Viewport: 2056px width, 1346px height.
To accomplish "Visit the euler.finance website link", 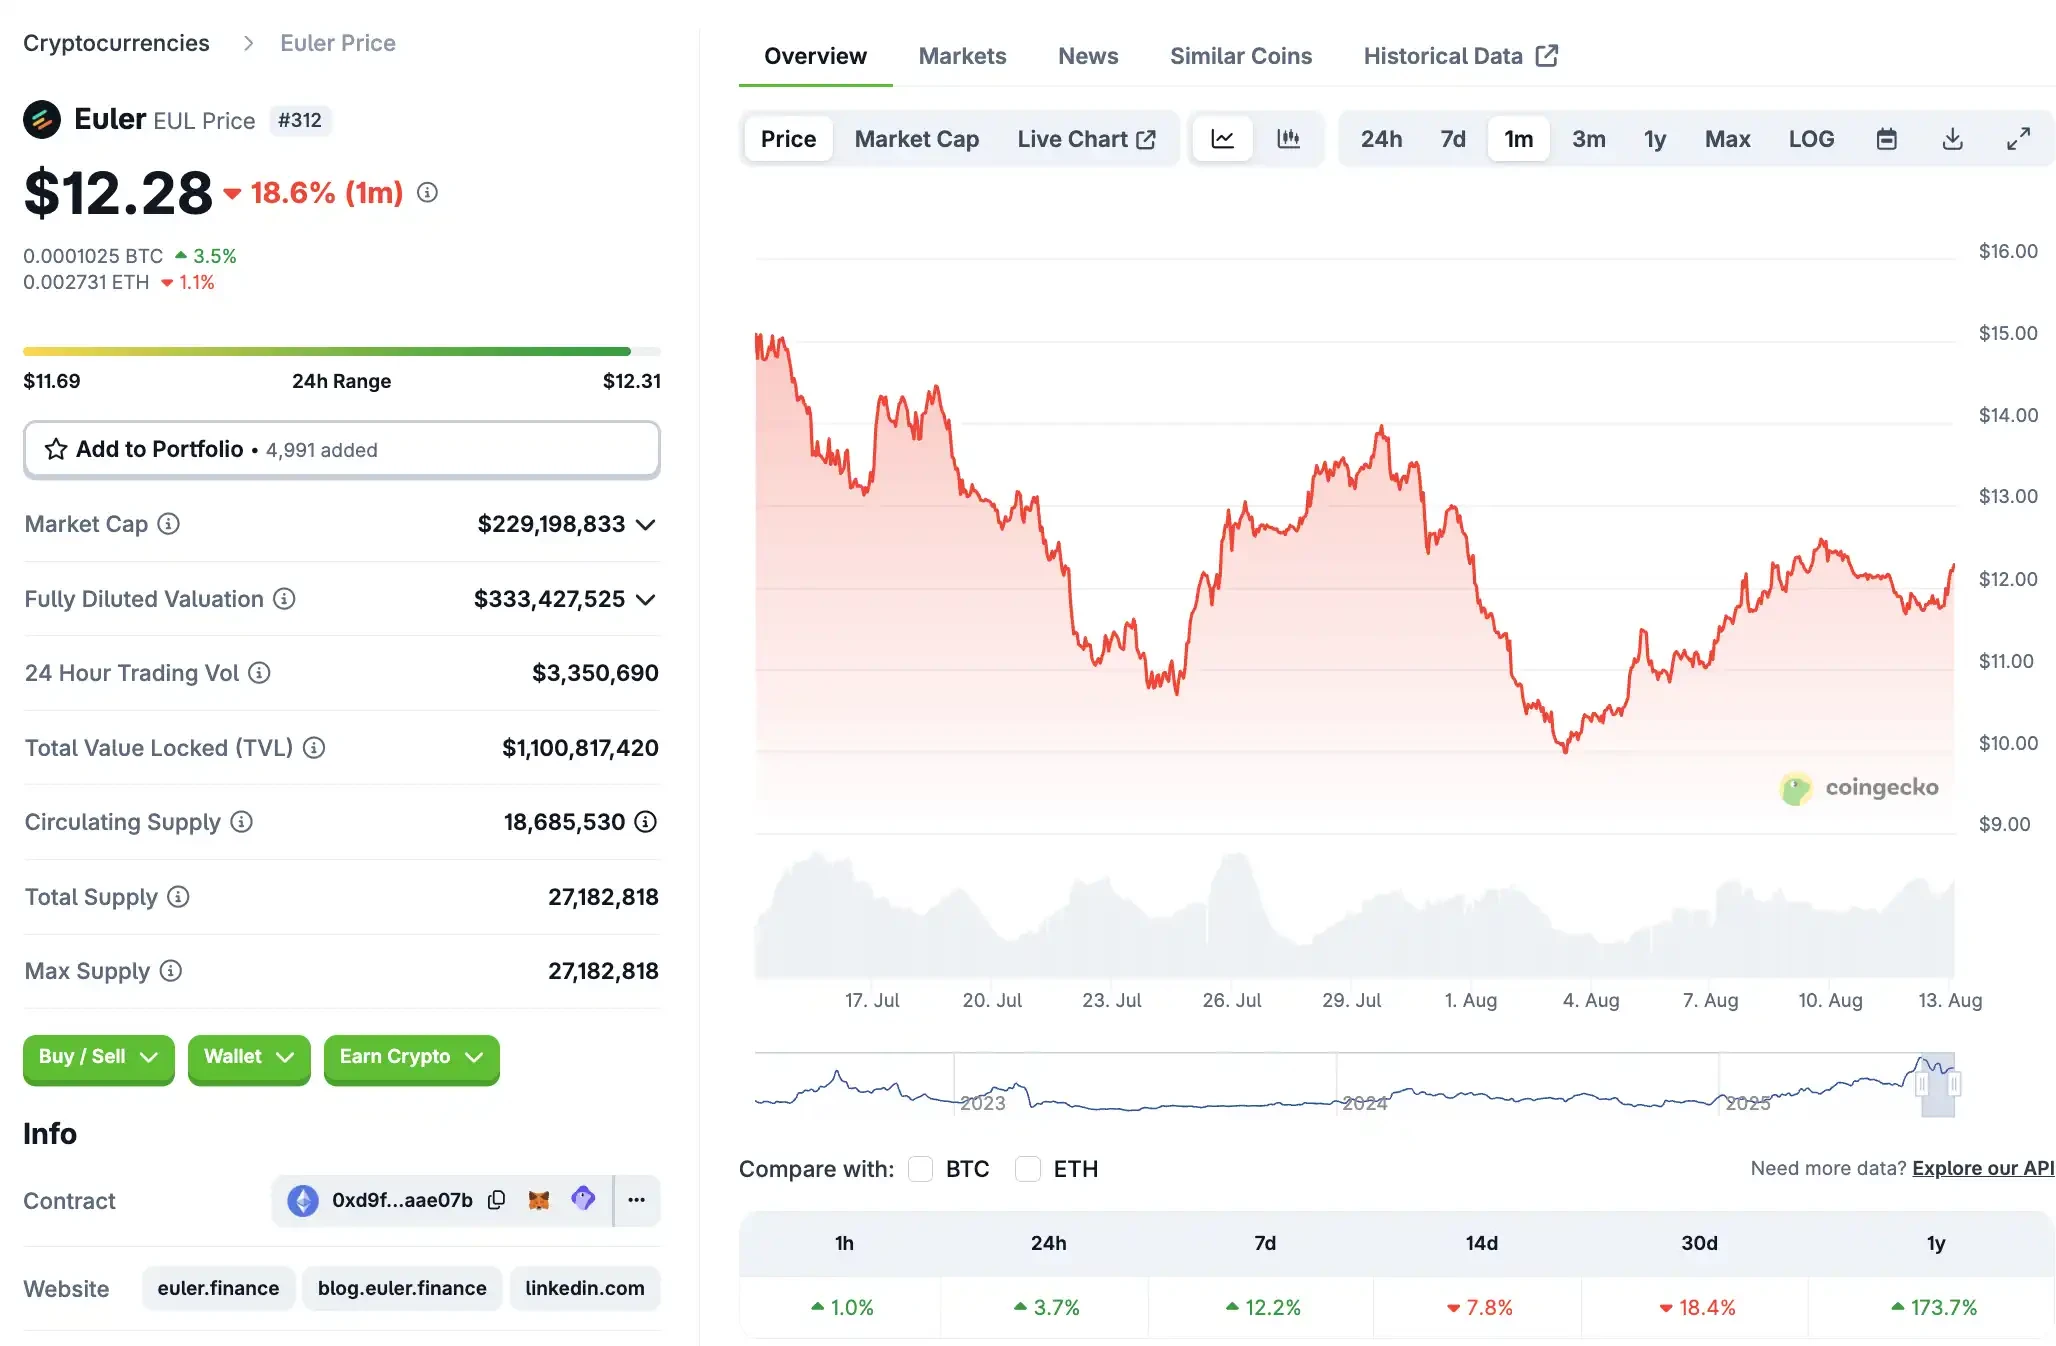I will click(218, 1288).
